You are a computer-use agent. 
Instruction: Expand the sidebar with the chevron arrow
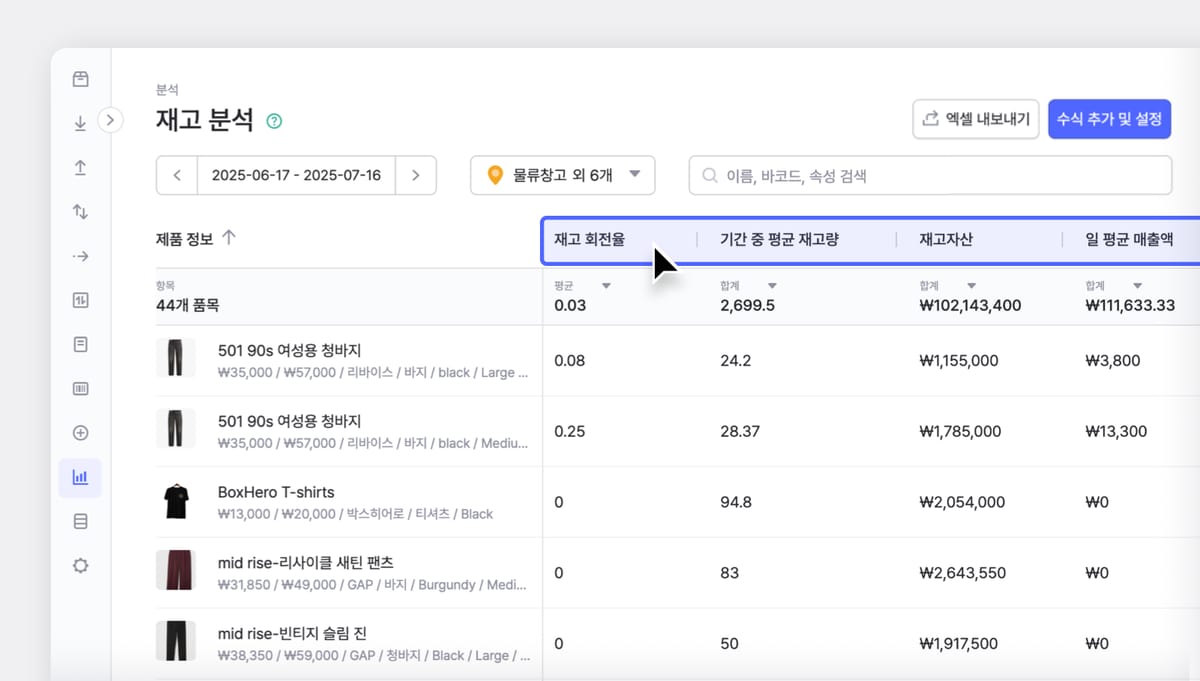pos(110,118)
